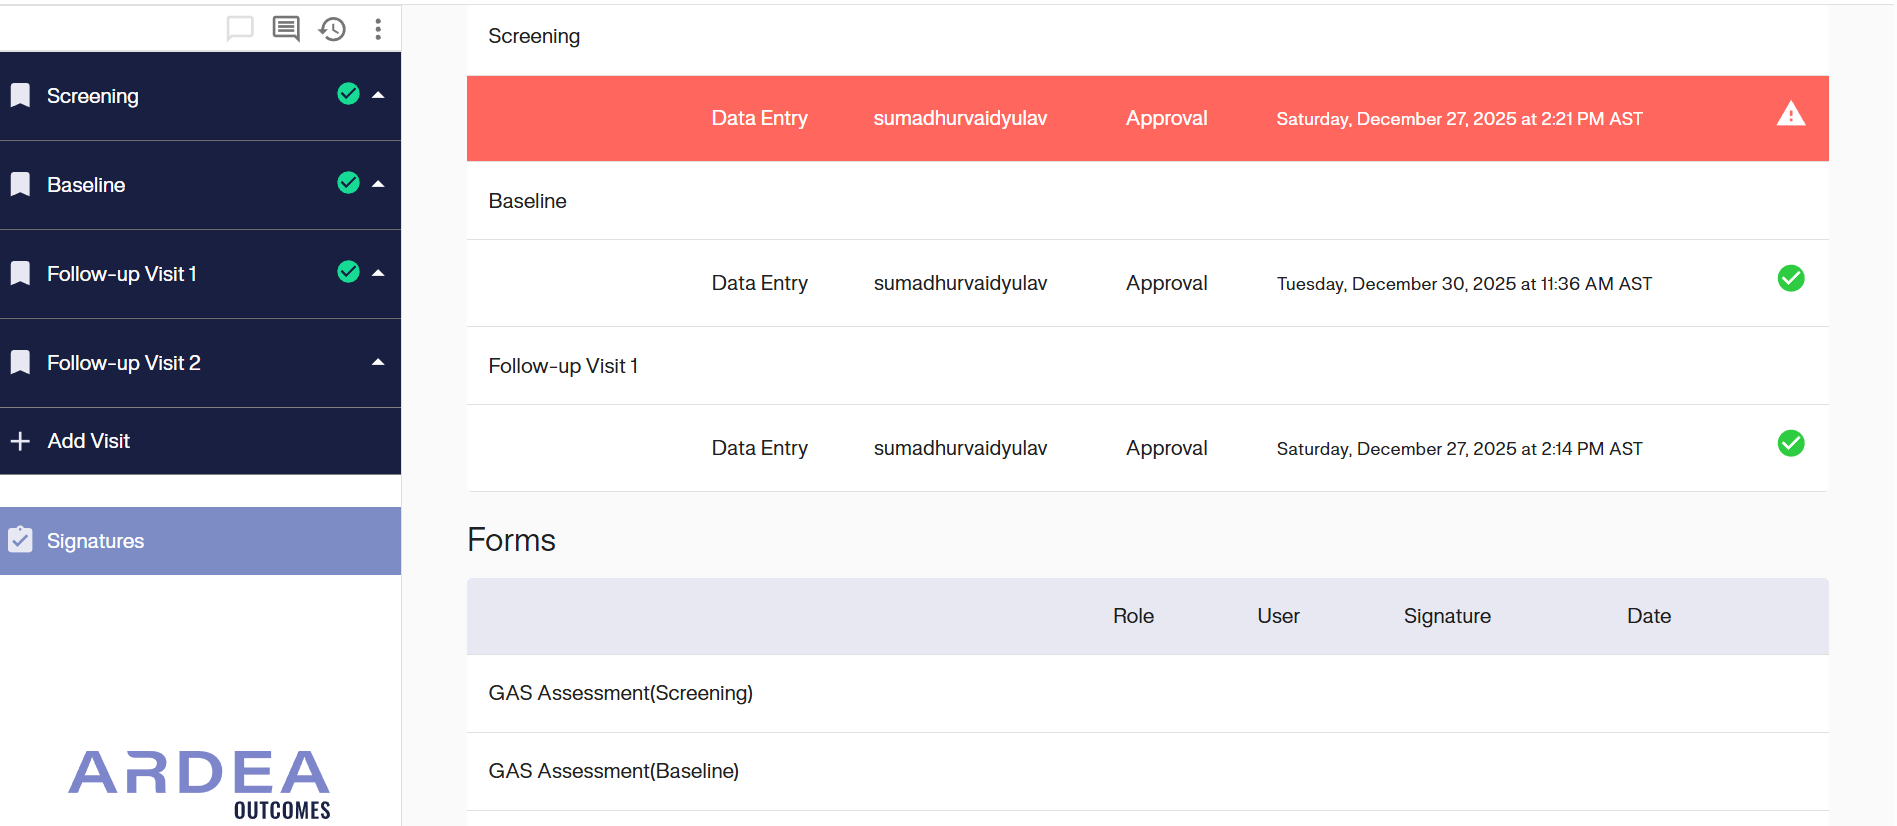Viewport: 1897px width, 826px height.
Task: Click the green check on sidebar Follow-up Visit 1
Action: click(x=348, y=272)
